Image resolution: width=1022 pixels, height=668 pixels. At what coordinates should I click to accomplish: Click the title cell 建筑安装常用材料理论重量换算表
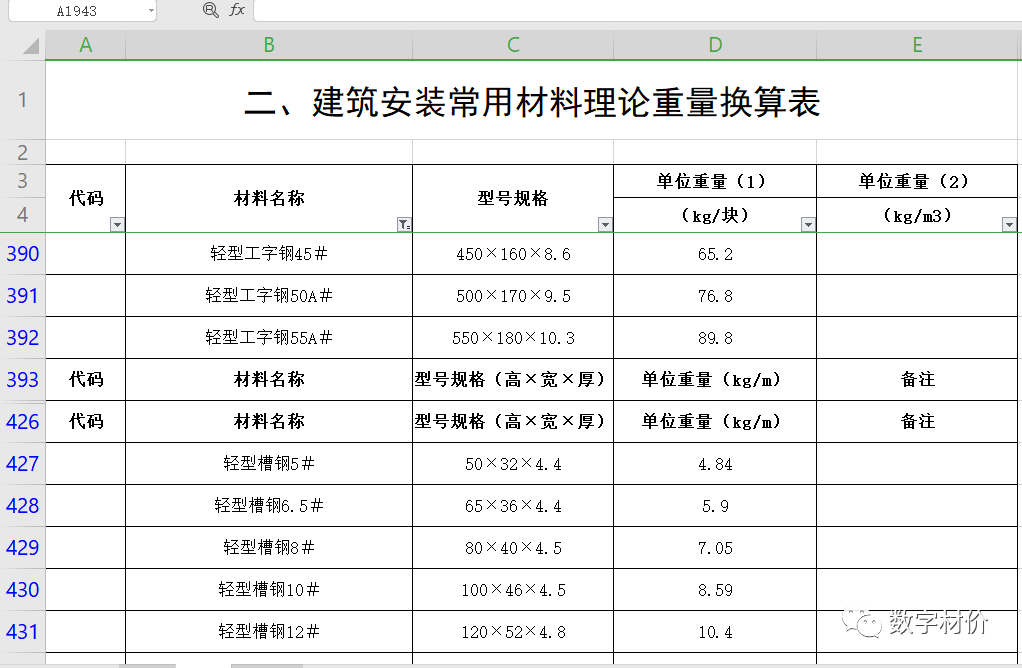pos(532,102)
